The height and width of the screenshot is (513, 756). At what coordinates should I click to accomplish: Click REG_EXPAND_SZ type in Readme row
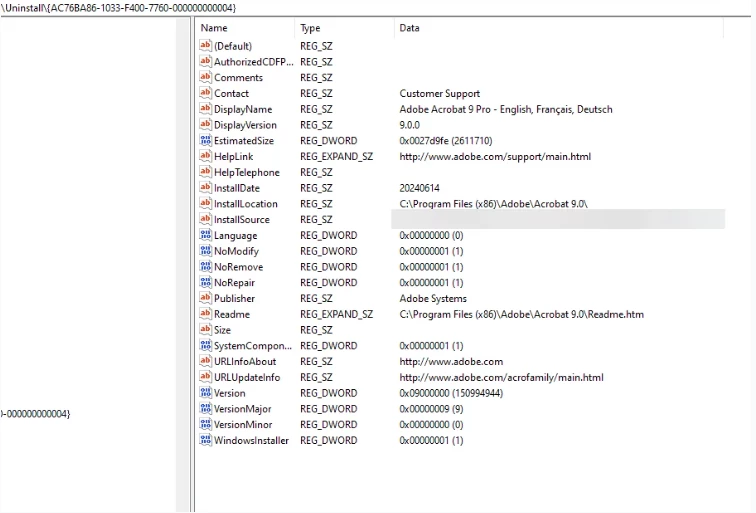pyautogui.click(x=337, y=314)
